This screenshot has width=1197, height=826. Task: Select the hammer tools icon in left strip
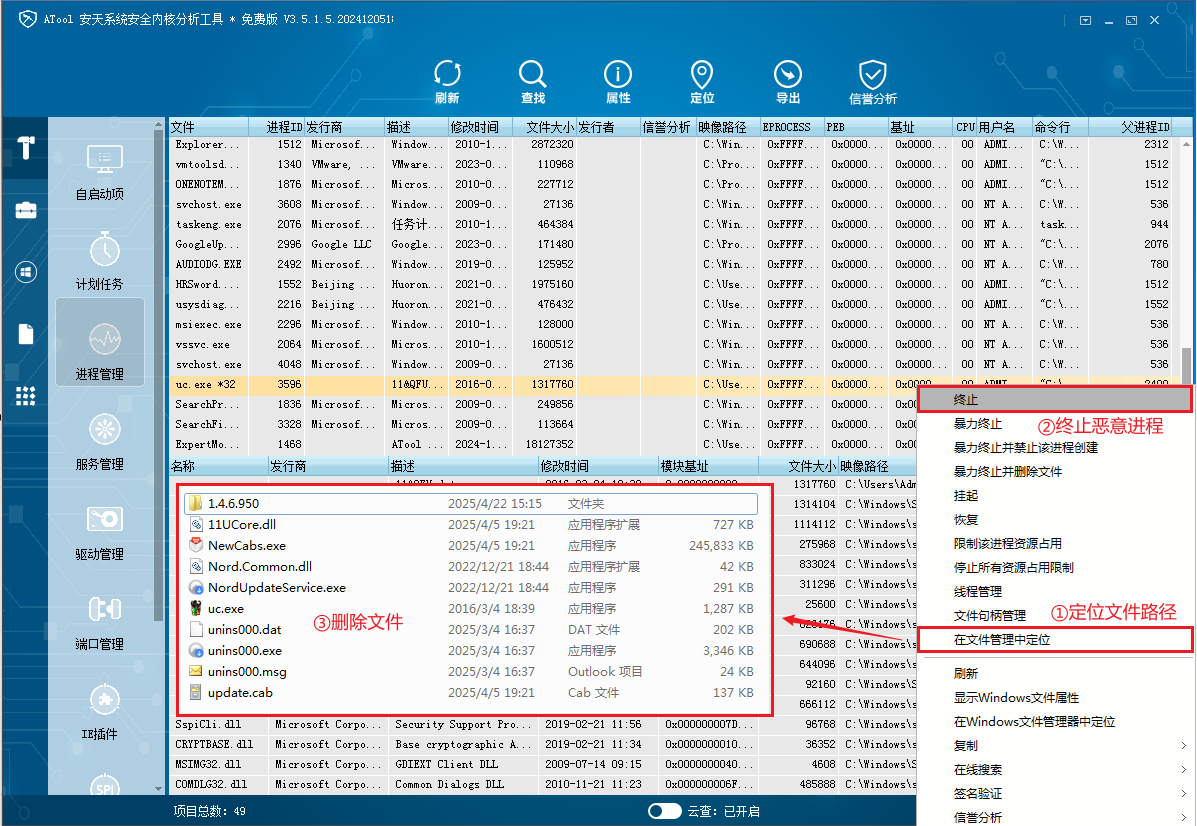point(26,147)
